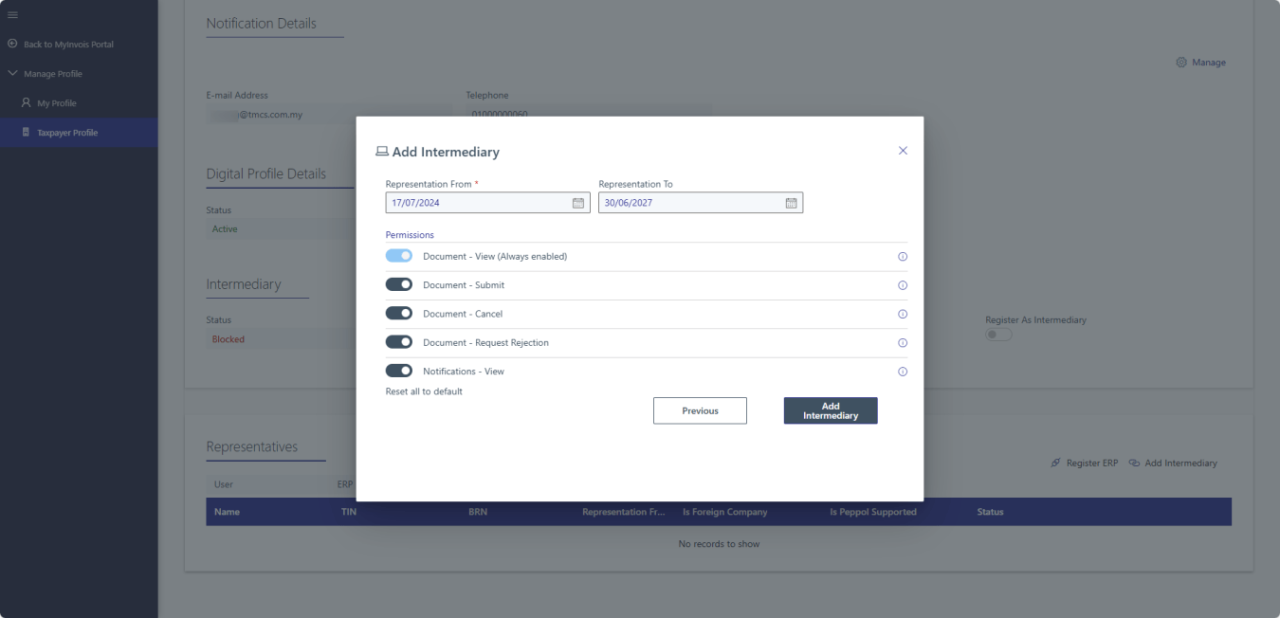Click the info icon beside Notifications - View
This screenshot has height=618, width=1280.
tap(902, 371)
